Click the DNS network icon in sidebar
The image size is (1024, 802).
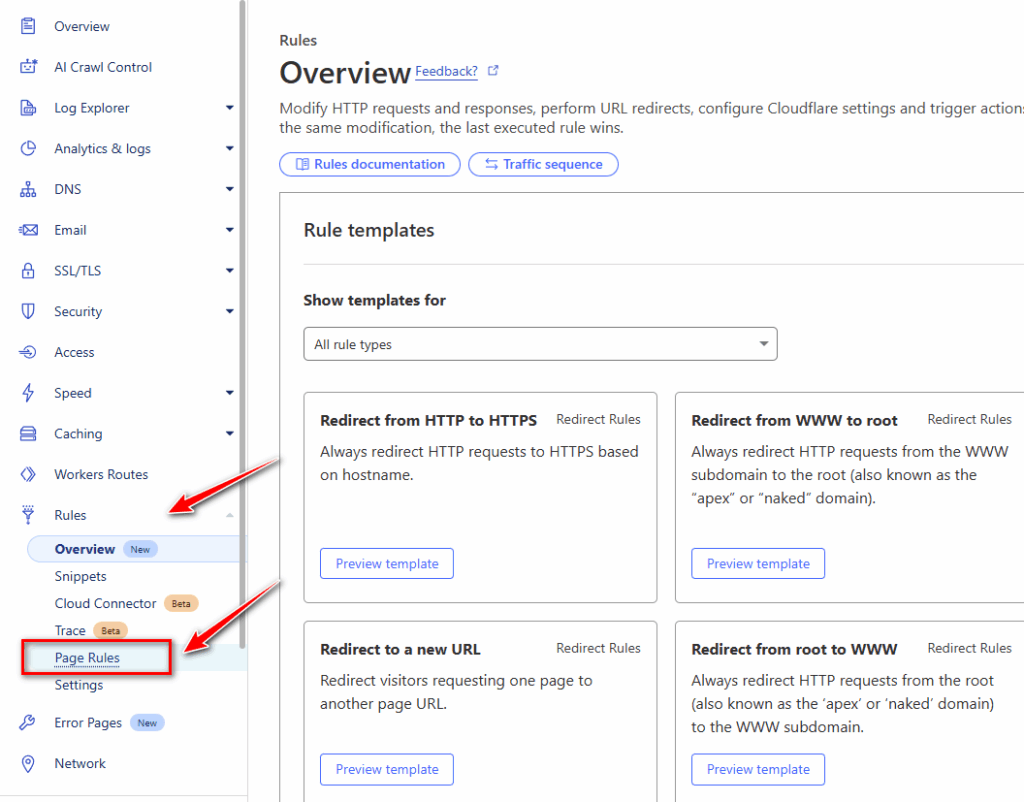(29, 189)
